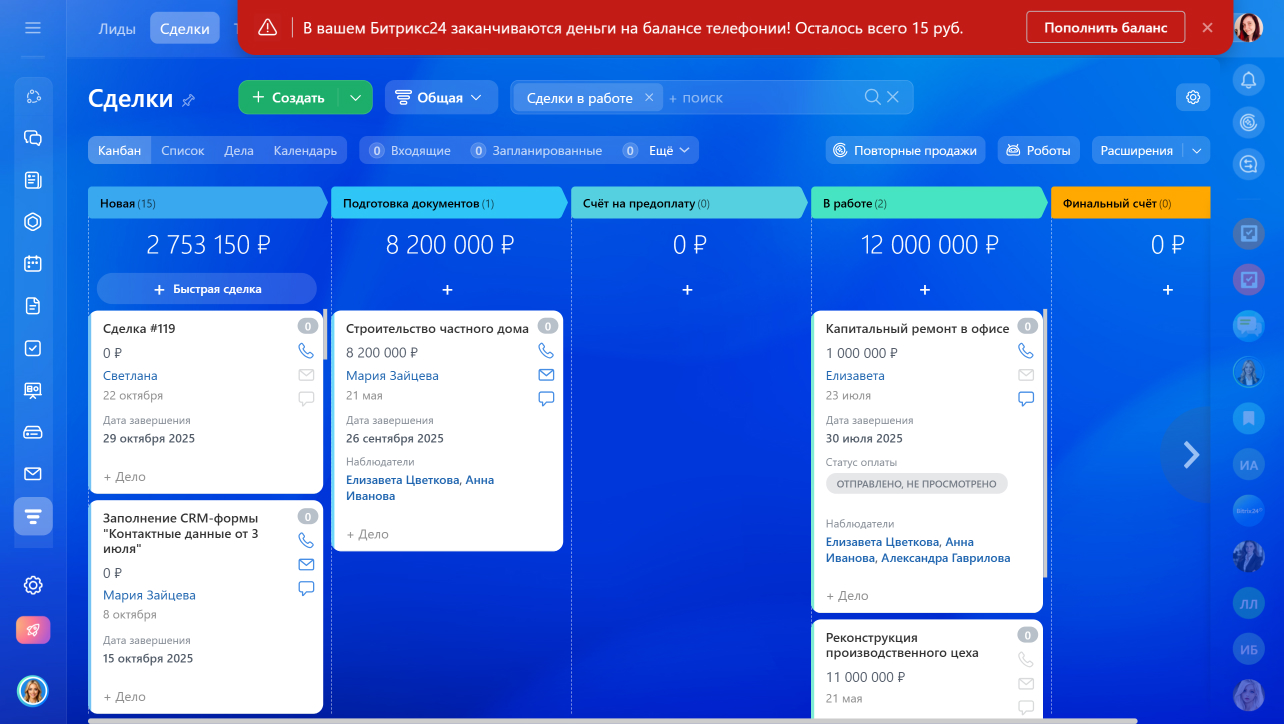Expand the Общая pipeline dropdown
Viewport: 1284px width, 724px height.
(x=441, y=97)
